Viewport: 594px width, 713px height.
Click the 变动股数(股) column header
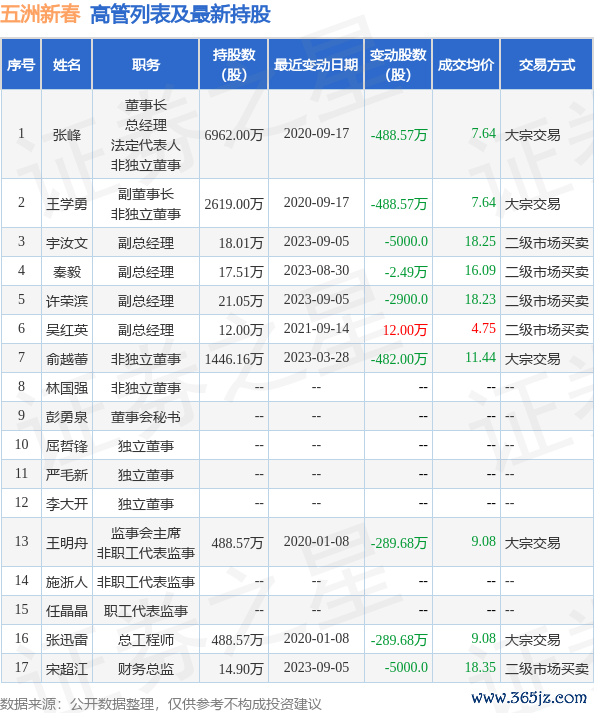398,65
